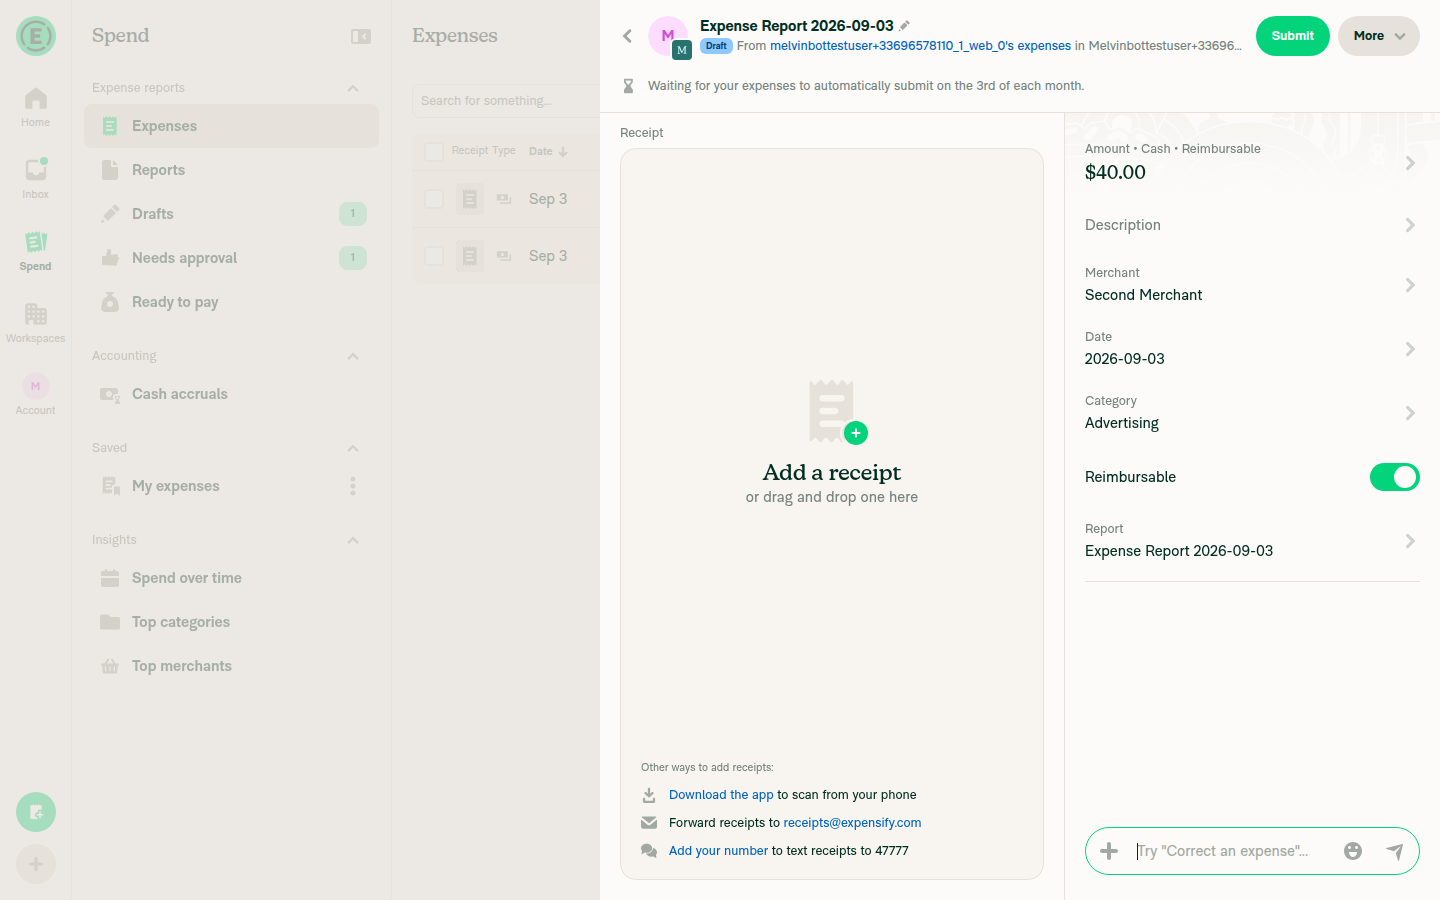Click the green Submit button
1440x900 pixels.
[1292, 36]
